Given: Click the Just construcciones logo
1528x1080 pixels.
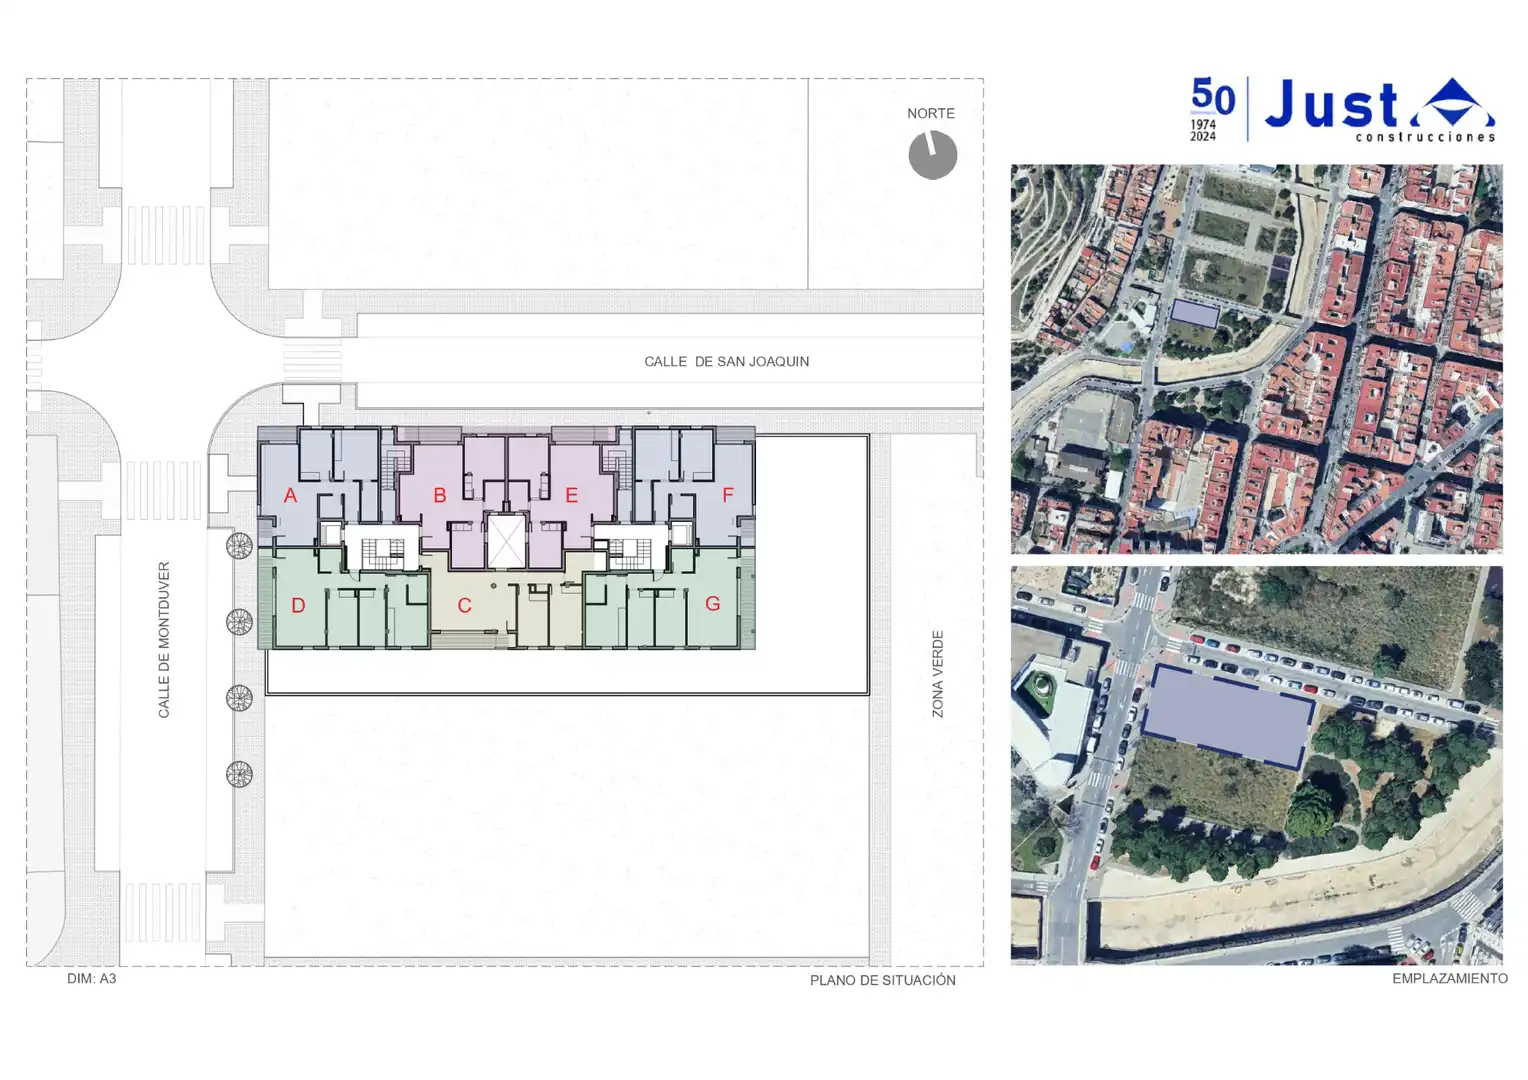Looking at the screenshot, I should tap(1380, 110).
